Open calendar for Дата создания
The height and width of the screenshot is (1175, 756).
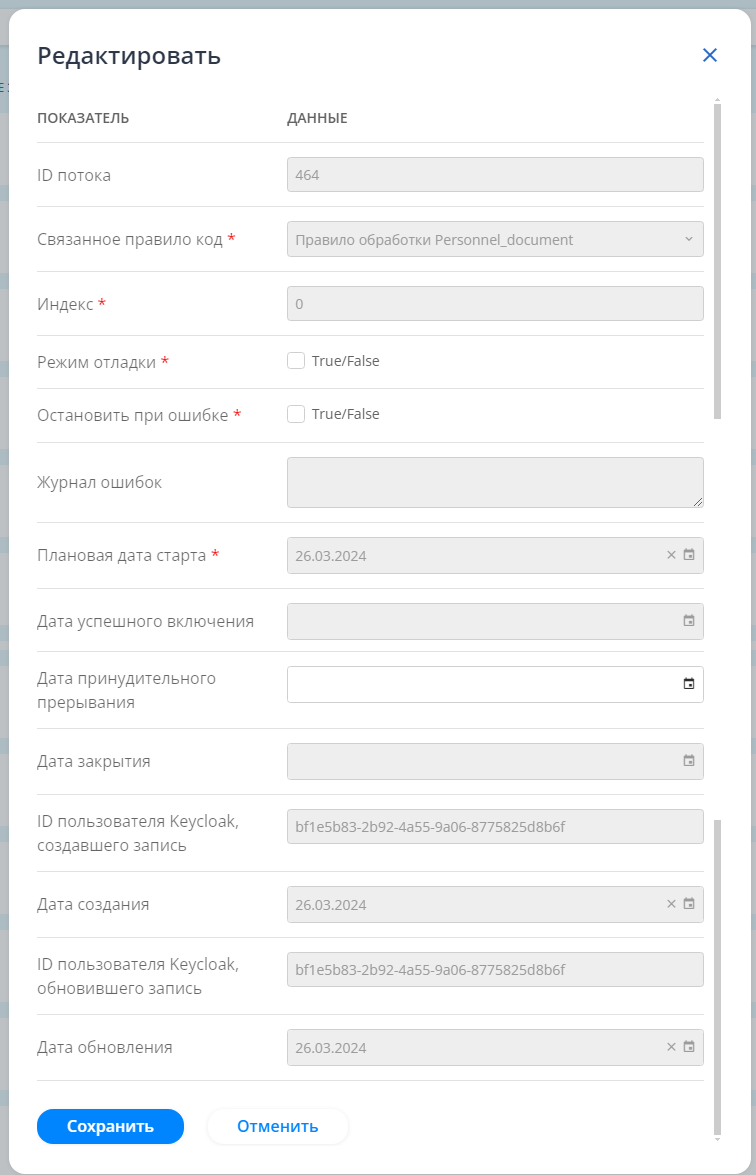tap(689, 904)
